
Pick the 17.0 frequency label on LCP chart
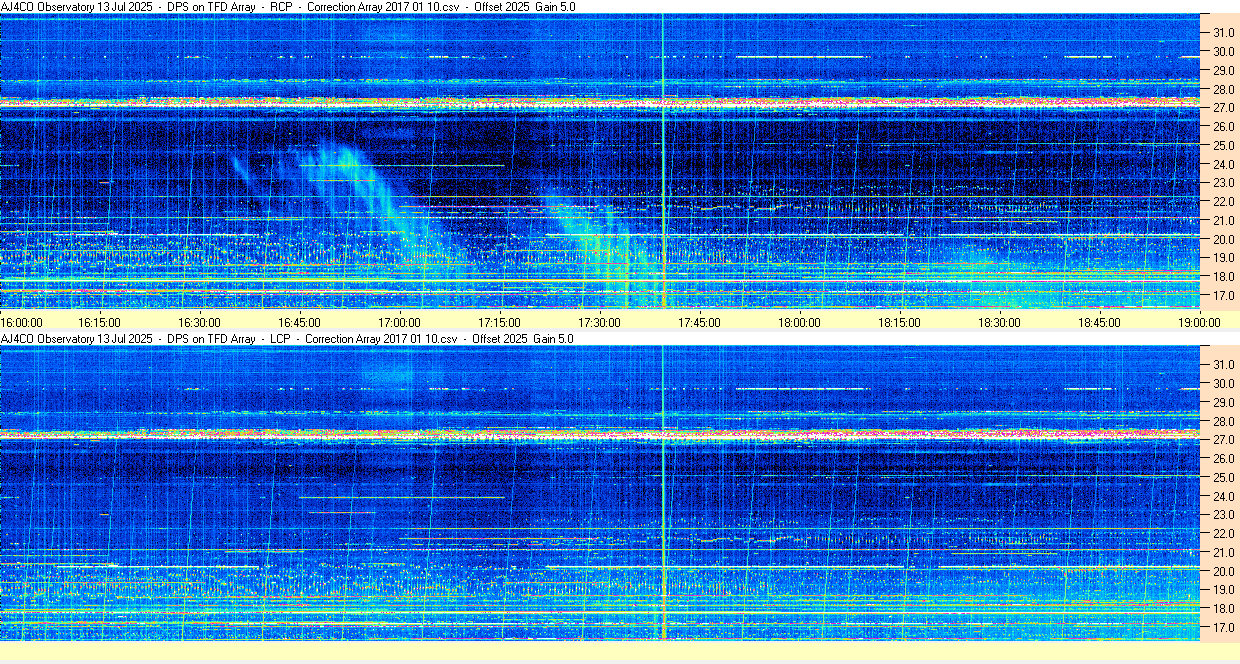pyautogui.click(x=1224, y=628)
